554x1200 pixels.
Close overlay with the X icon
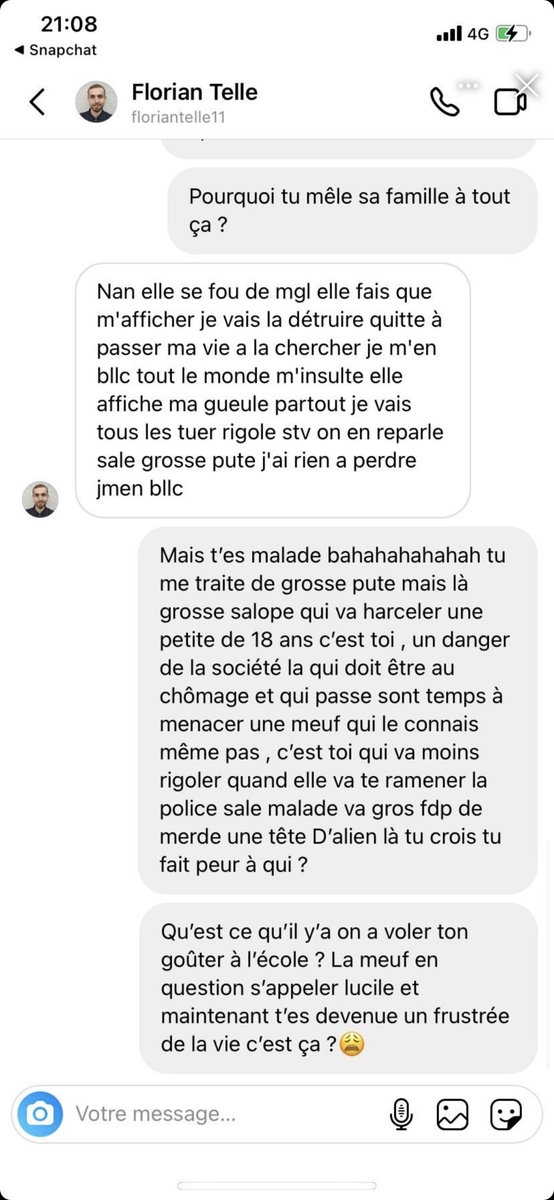pos(527,85)
